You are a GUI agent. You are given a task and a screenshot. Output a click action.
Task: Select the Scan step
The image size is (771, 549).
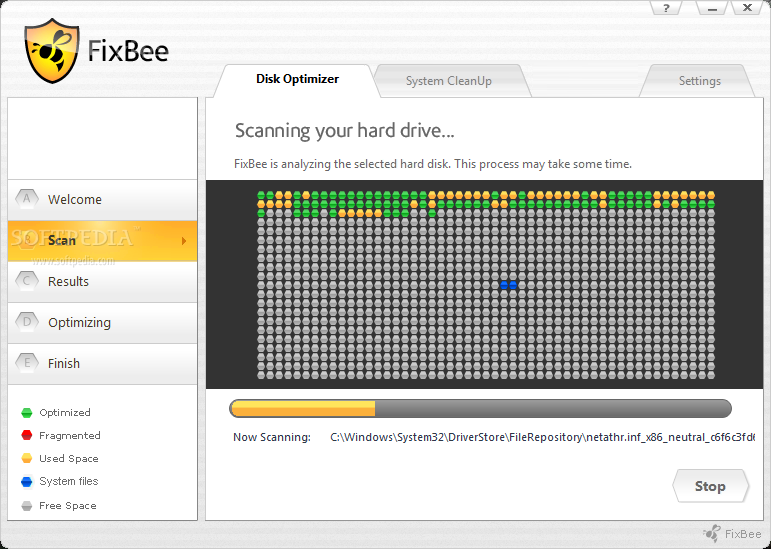pyautogui.click(x=102, y=241)
